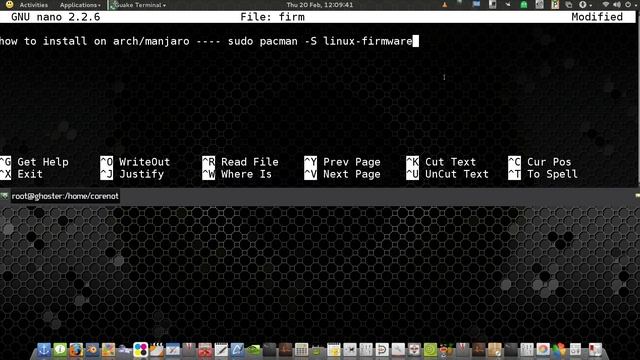Launch the blue anchor dock icon
The width and height of the screenshot is (640, 360).
[x=44, y=349]
